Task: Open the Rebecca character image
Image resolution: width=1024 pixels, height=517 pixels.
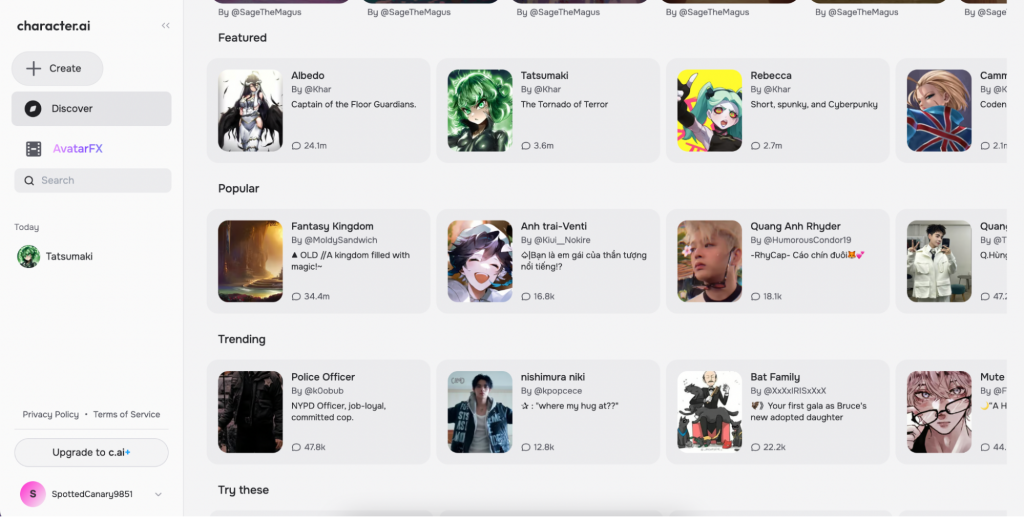Action: [709, 110]
